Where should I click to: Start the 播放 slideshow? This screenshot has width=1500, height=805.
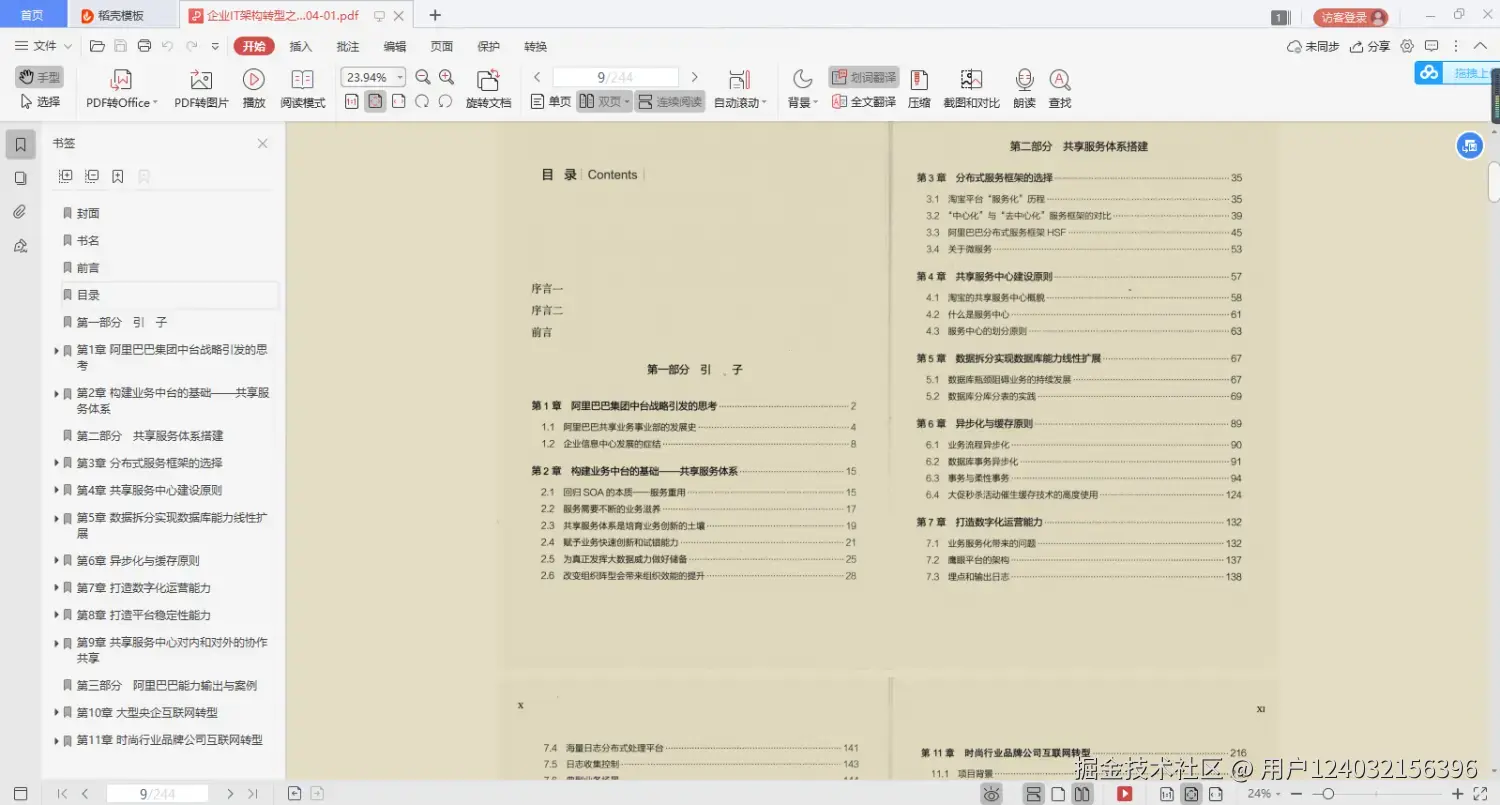(x=254, y=89)
